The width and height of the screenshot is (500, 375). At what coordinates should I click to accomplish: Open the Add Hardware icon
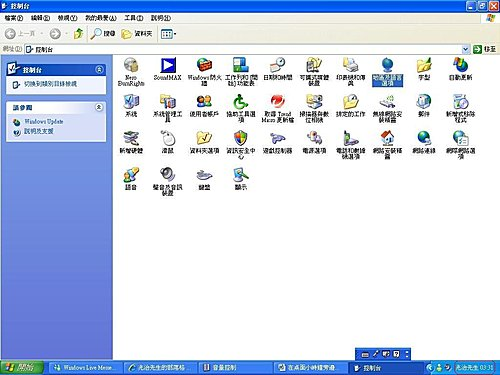coord(131,142)
